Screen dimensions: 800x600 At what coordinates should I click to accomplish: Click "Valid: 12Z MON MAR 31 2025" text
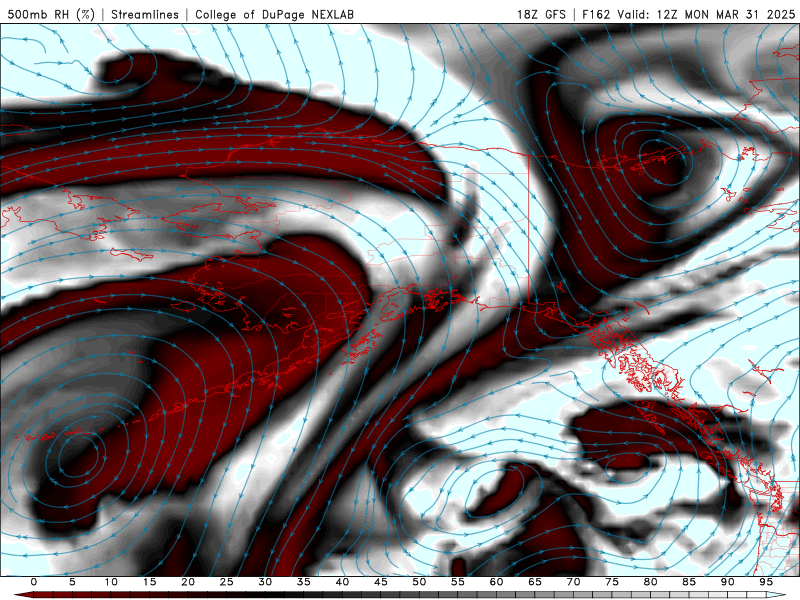[x=706, y=14]
